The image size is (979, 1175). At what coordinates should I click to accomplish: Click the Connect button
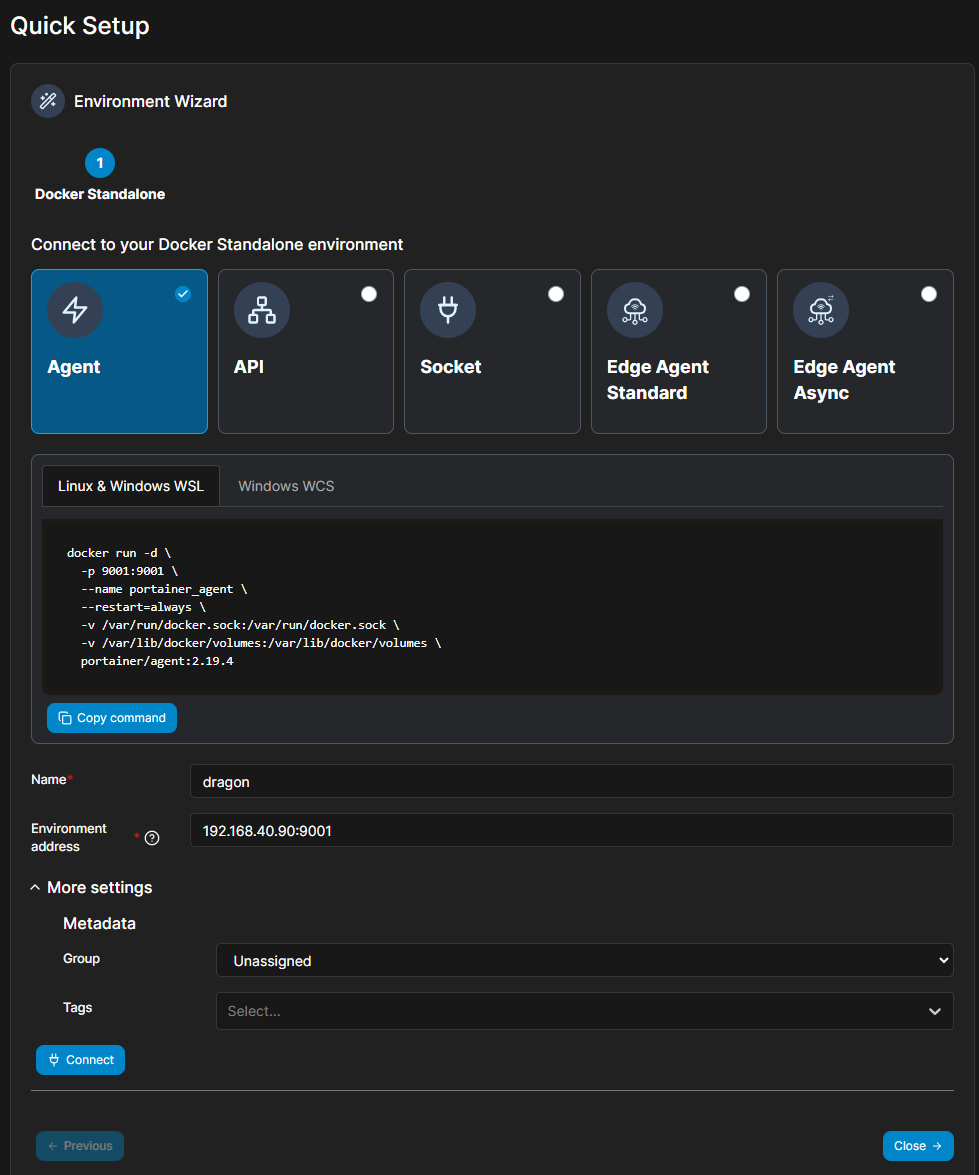point(80,1060)
